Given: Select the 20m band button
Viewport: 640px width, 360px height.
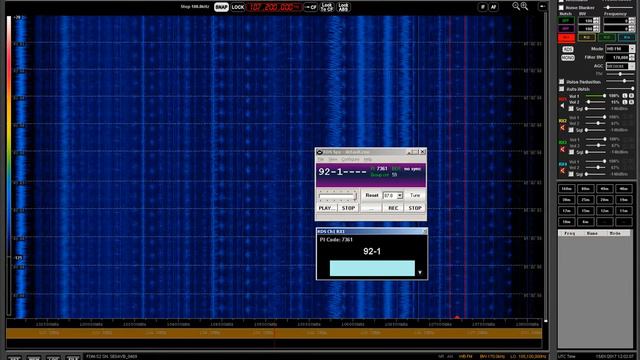Looking at the screenshot, I should pos(604,200).
